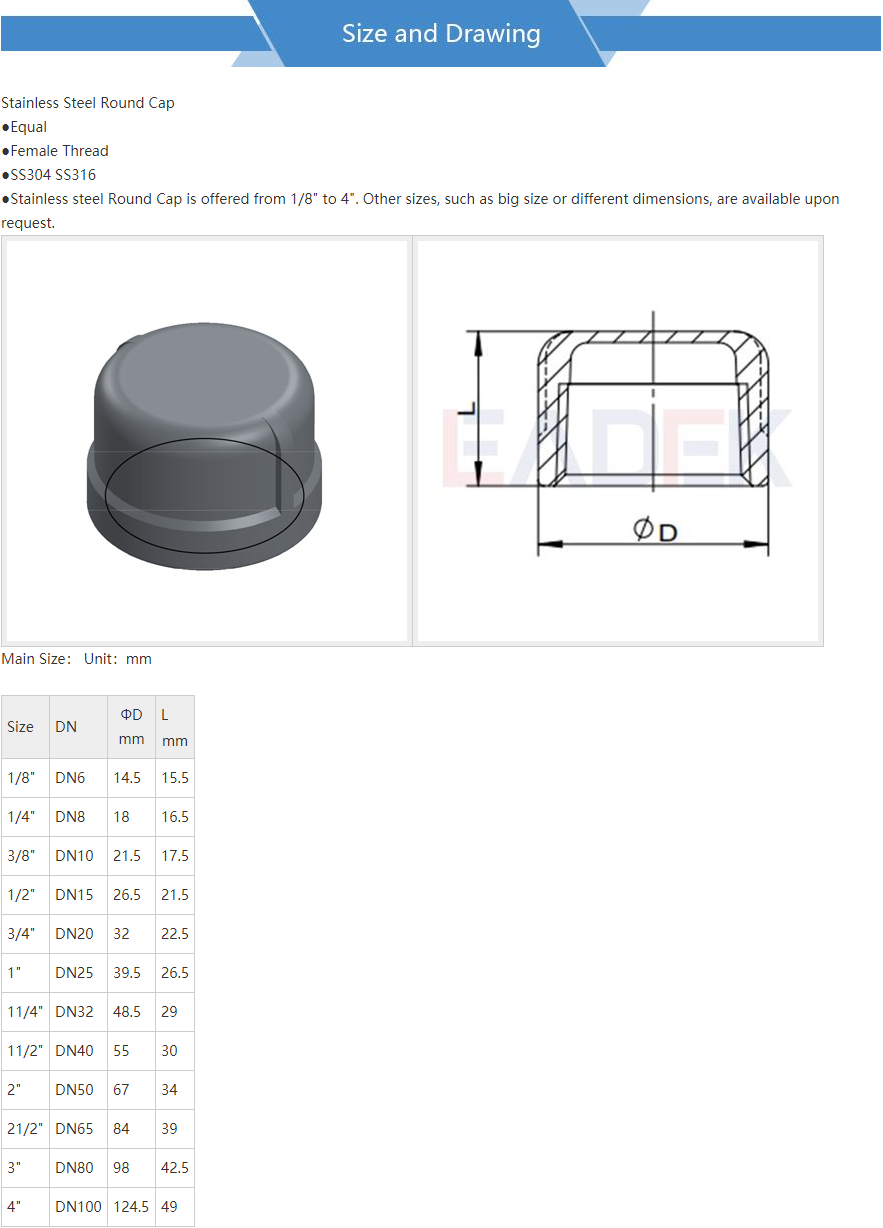Click the 'Size' column header
This screenshot has height=1228, width=883.
click(x=26, y=727)
